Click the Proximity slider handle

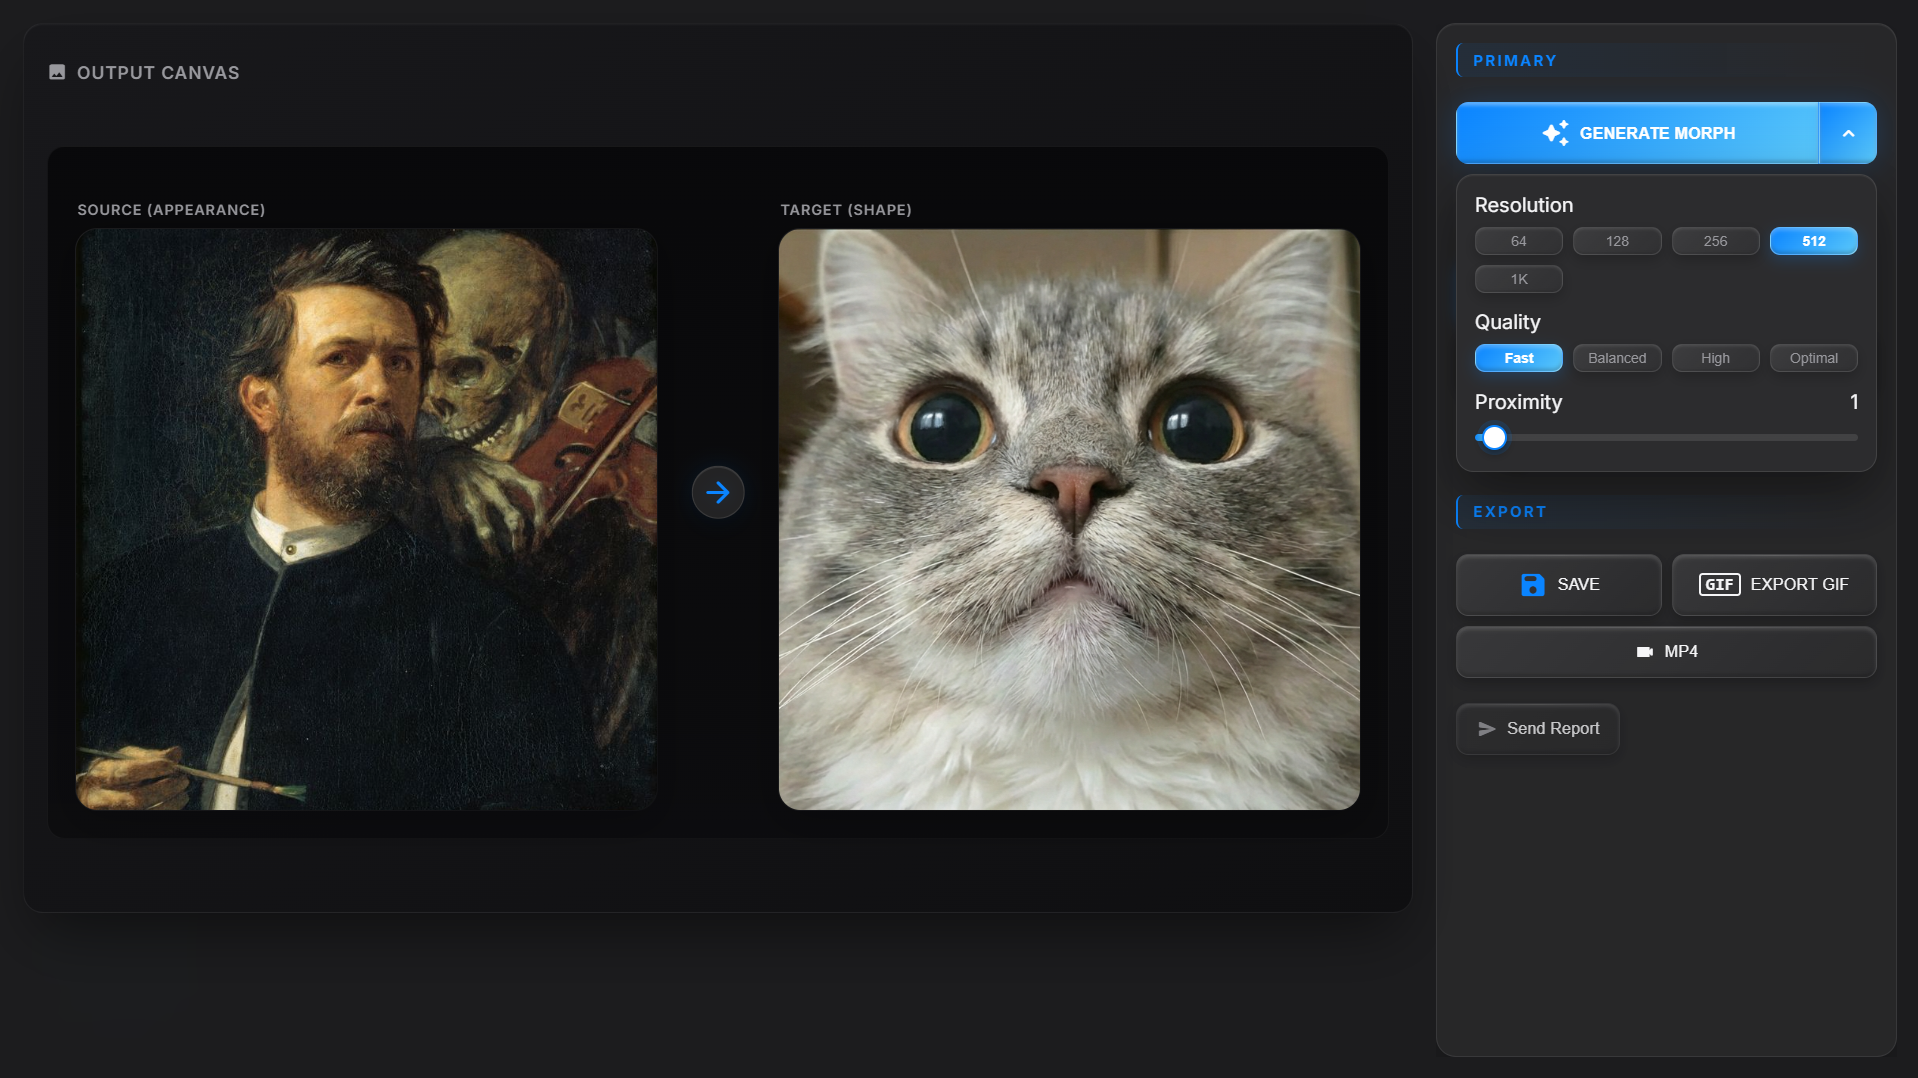pyautogui.click(x=1494, y=437)
